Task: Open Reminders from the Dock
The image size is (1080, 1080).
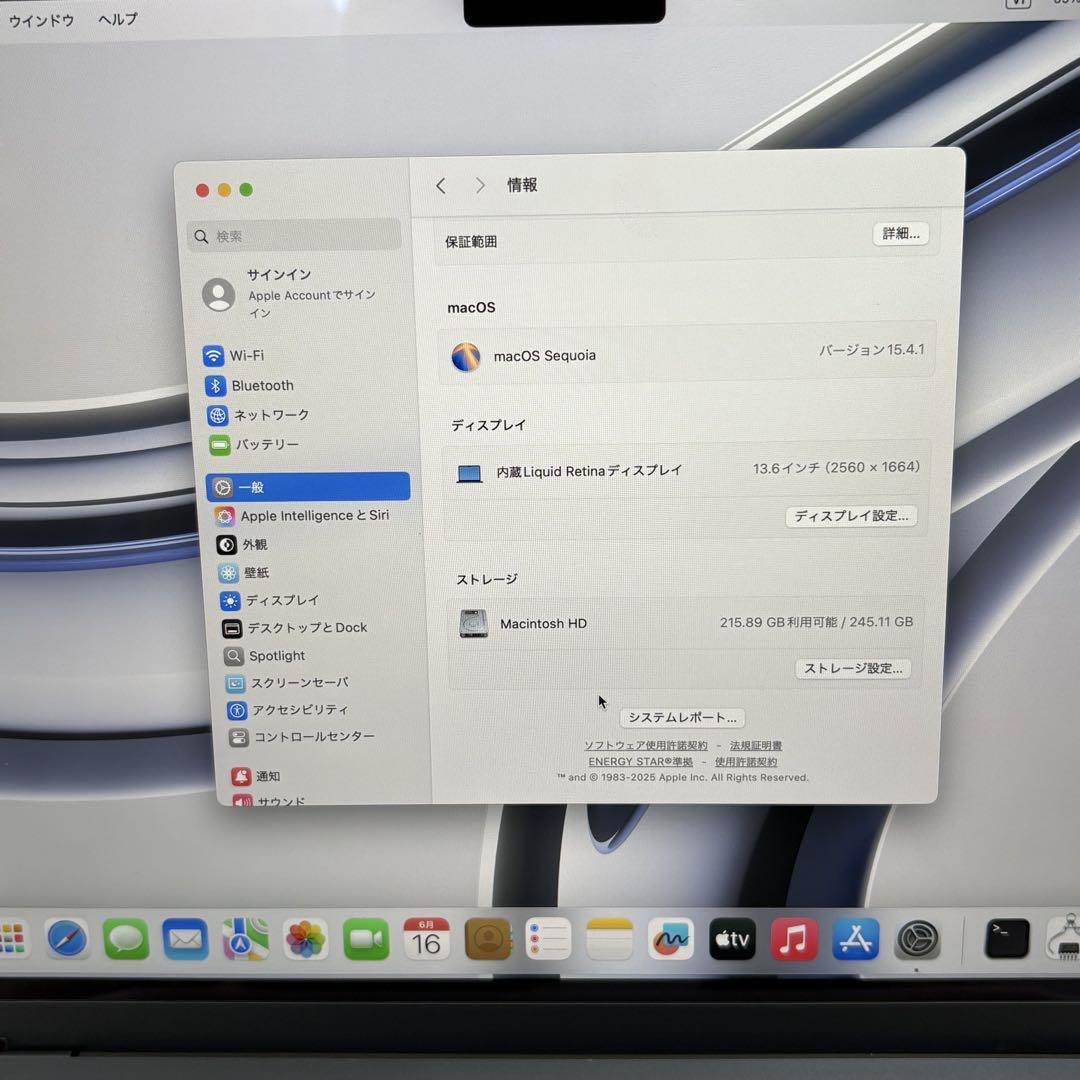Action: click(x=548, y=939)
